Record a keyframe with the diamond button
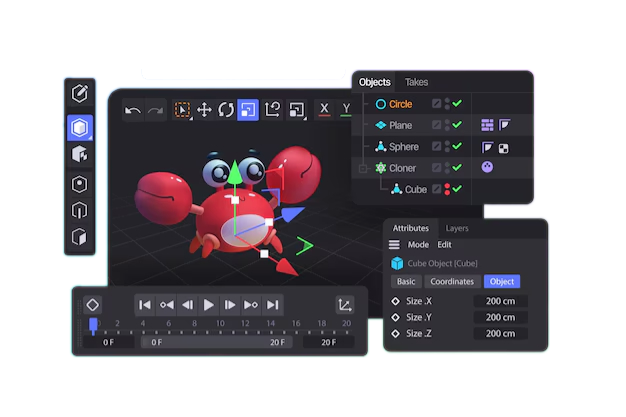 93,305
